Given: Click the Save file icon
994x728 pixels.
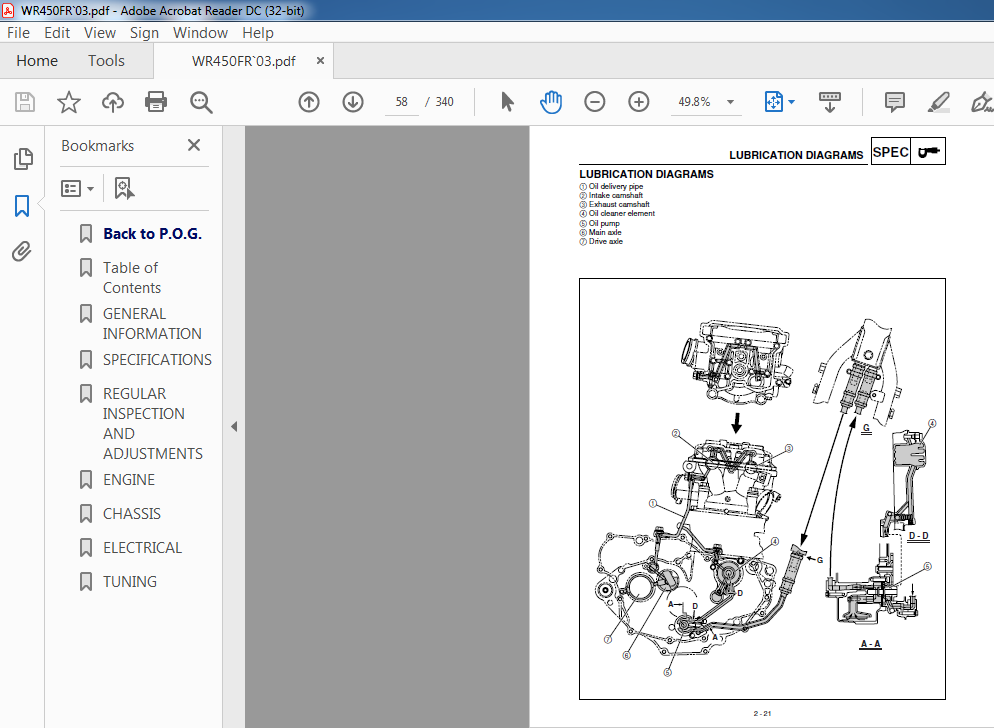Looking at the screenshot, I should (25, 102).
